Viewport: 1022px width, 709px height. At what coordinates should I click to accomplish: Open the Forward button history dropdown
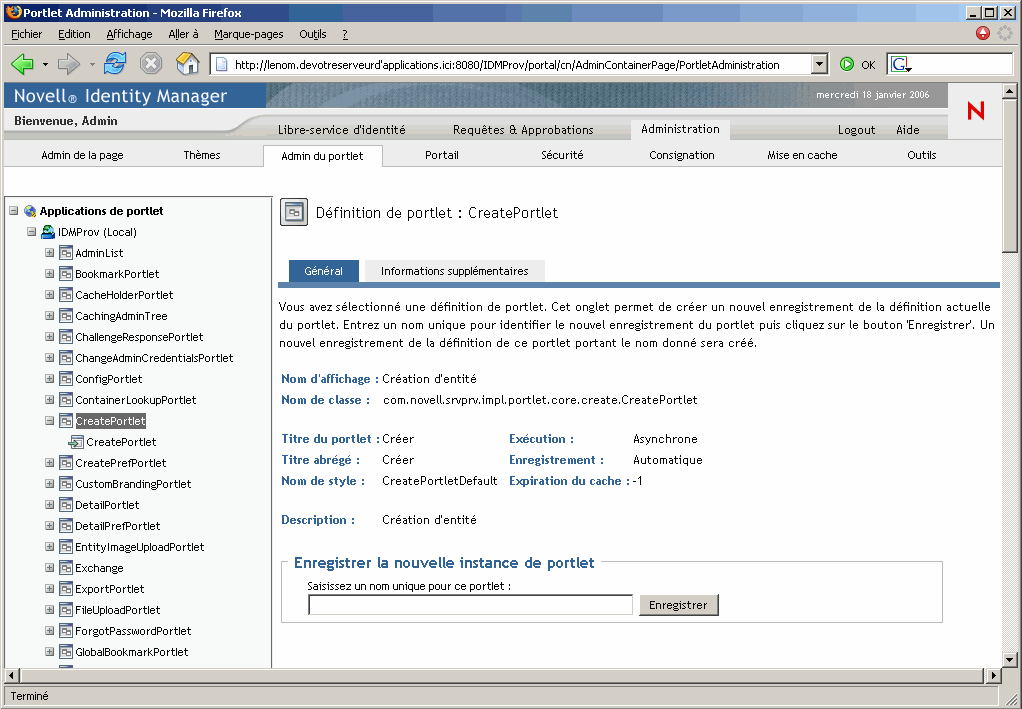(92, 64)
